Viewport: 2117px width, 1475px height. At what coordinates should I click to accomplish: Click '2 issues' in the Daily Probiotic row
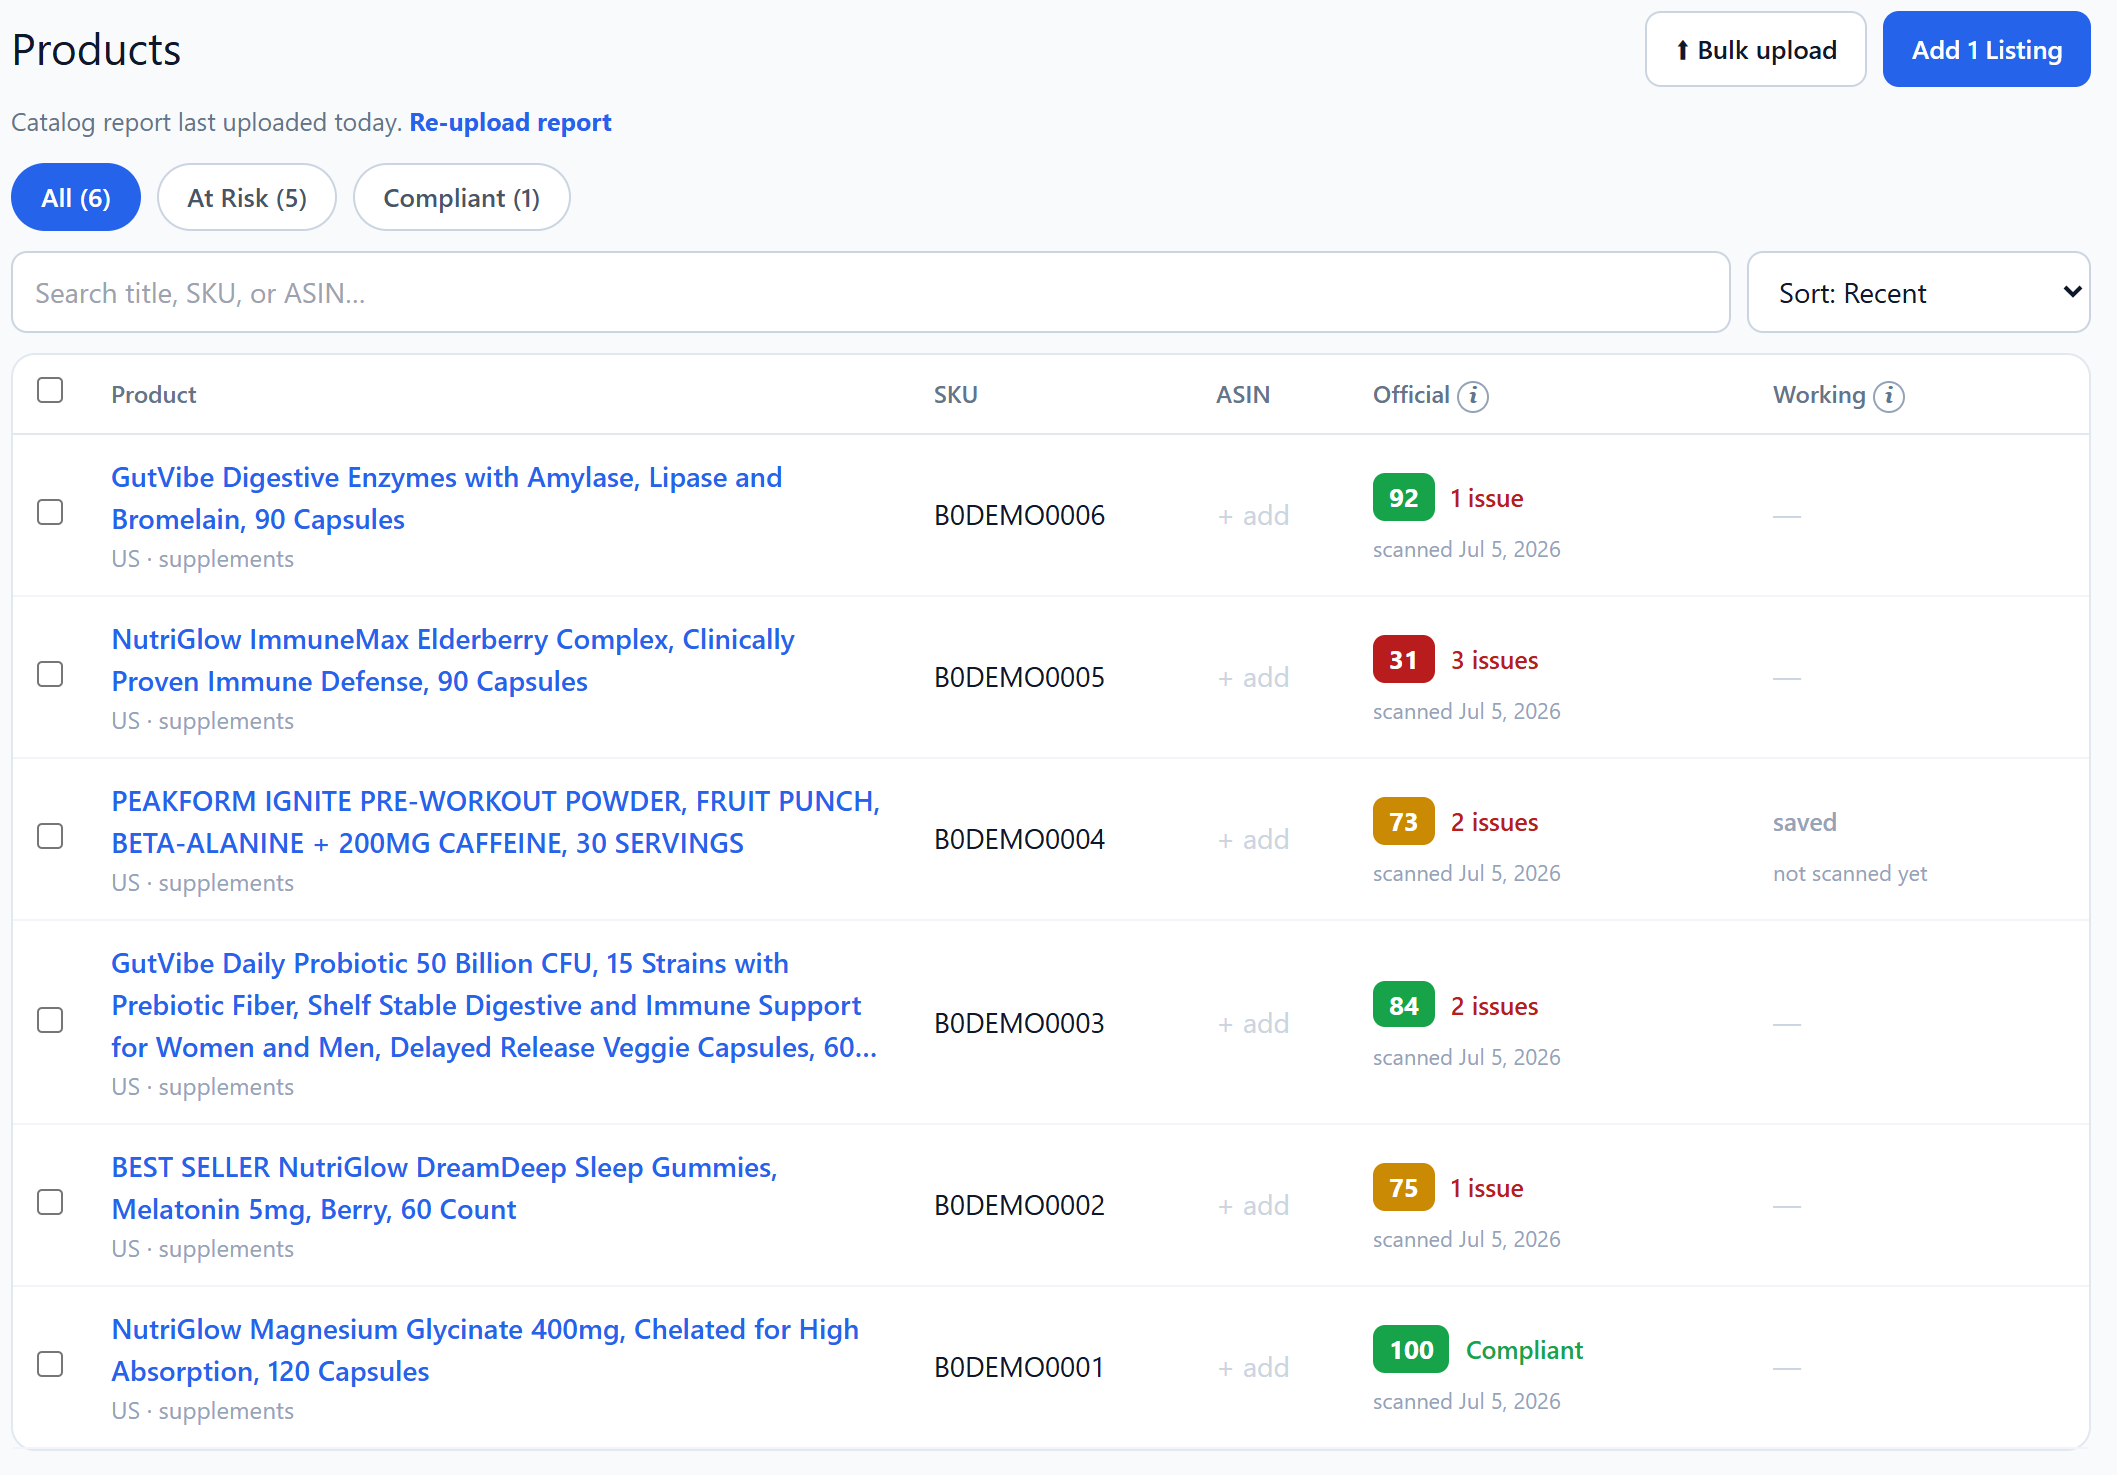pyautogui.click(x=1494, y=1006)
